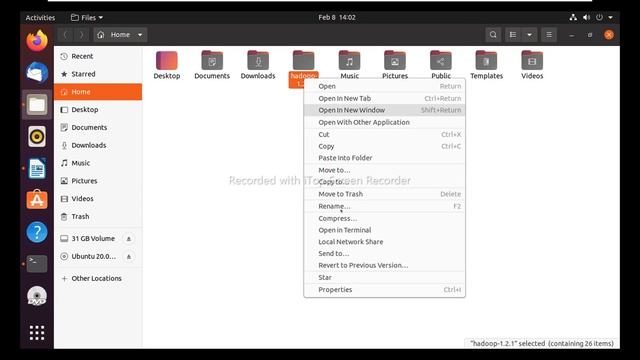
Task: Open LibreOffice Writer from the dock
Action: pos(37,168)
